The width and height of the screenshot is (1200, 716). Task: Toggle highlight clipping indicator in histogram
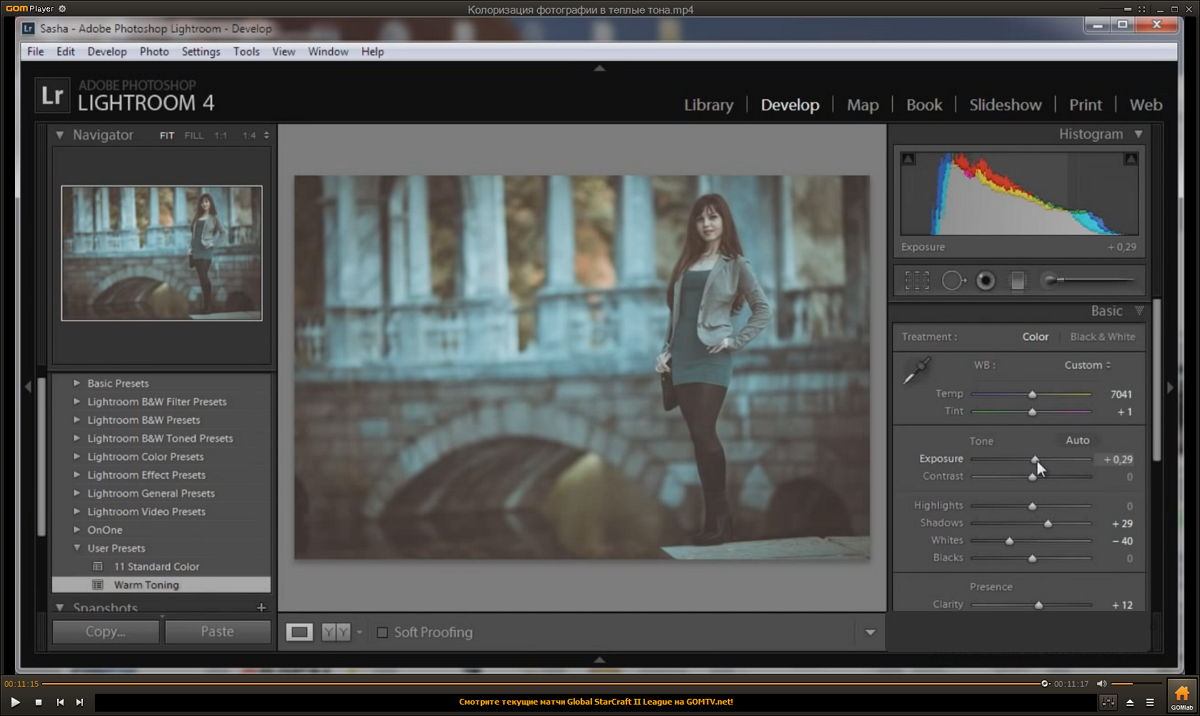(x=1131, y=159)
